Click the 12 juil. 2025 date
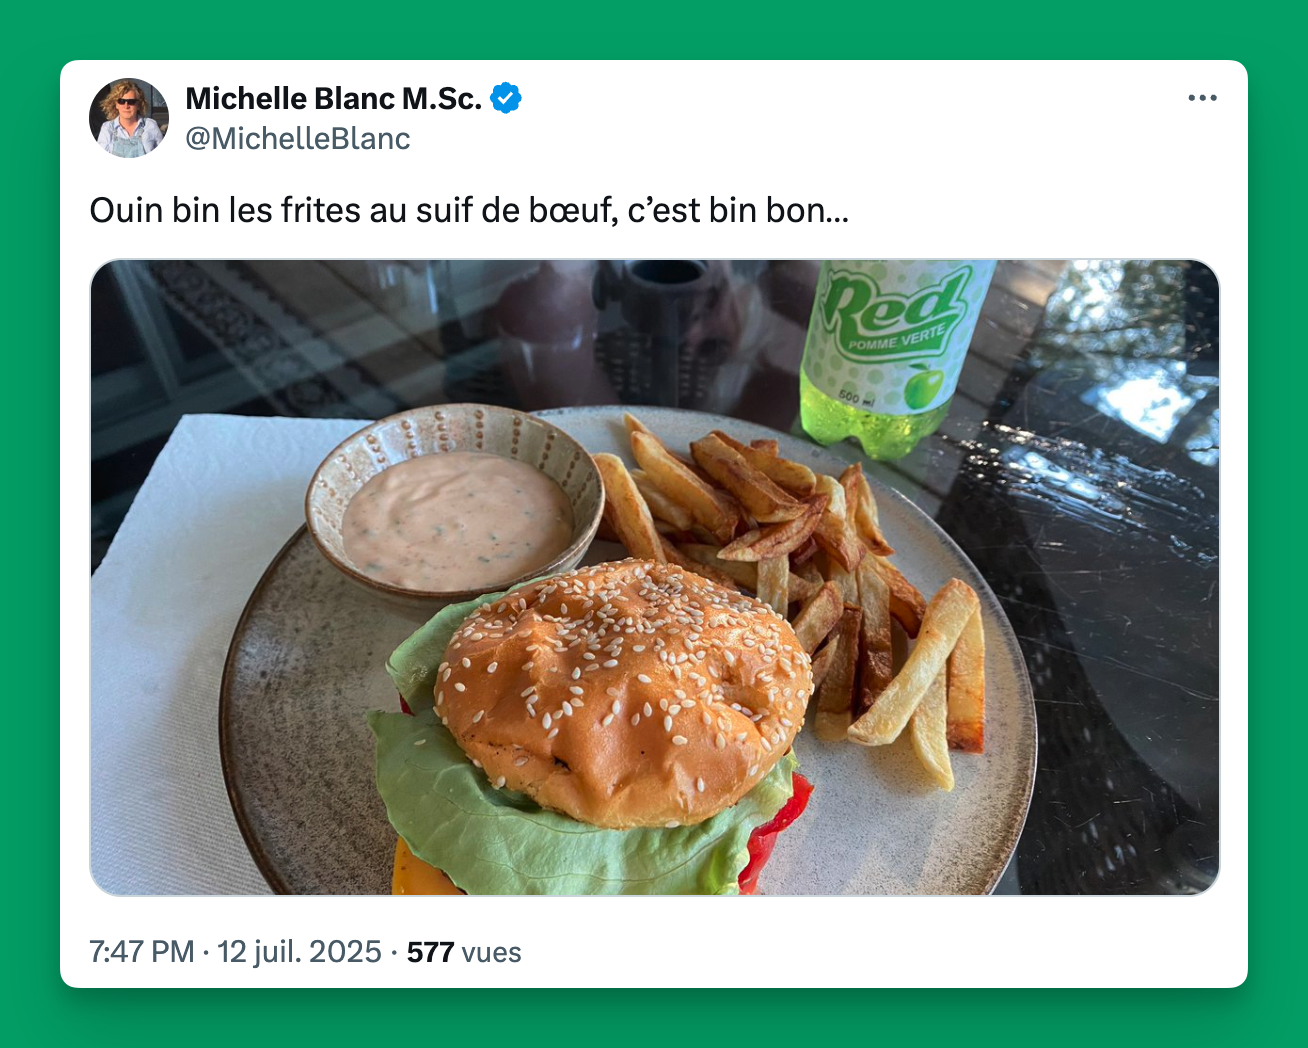 click(x=299, y=951)
